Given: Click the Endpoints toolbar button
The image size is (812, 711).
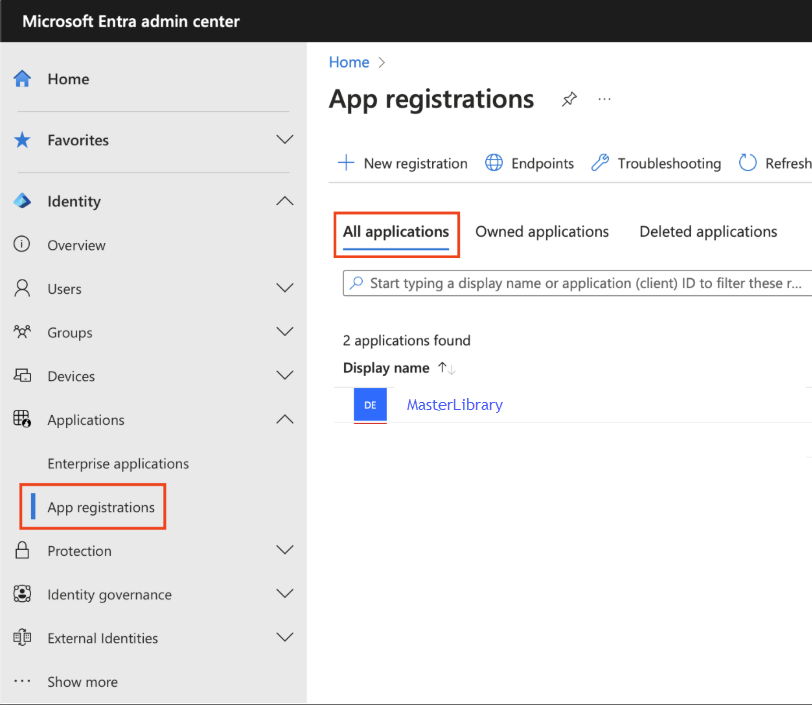Looking at the screenshot, I should tap(529, 163).
